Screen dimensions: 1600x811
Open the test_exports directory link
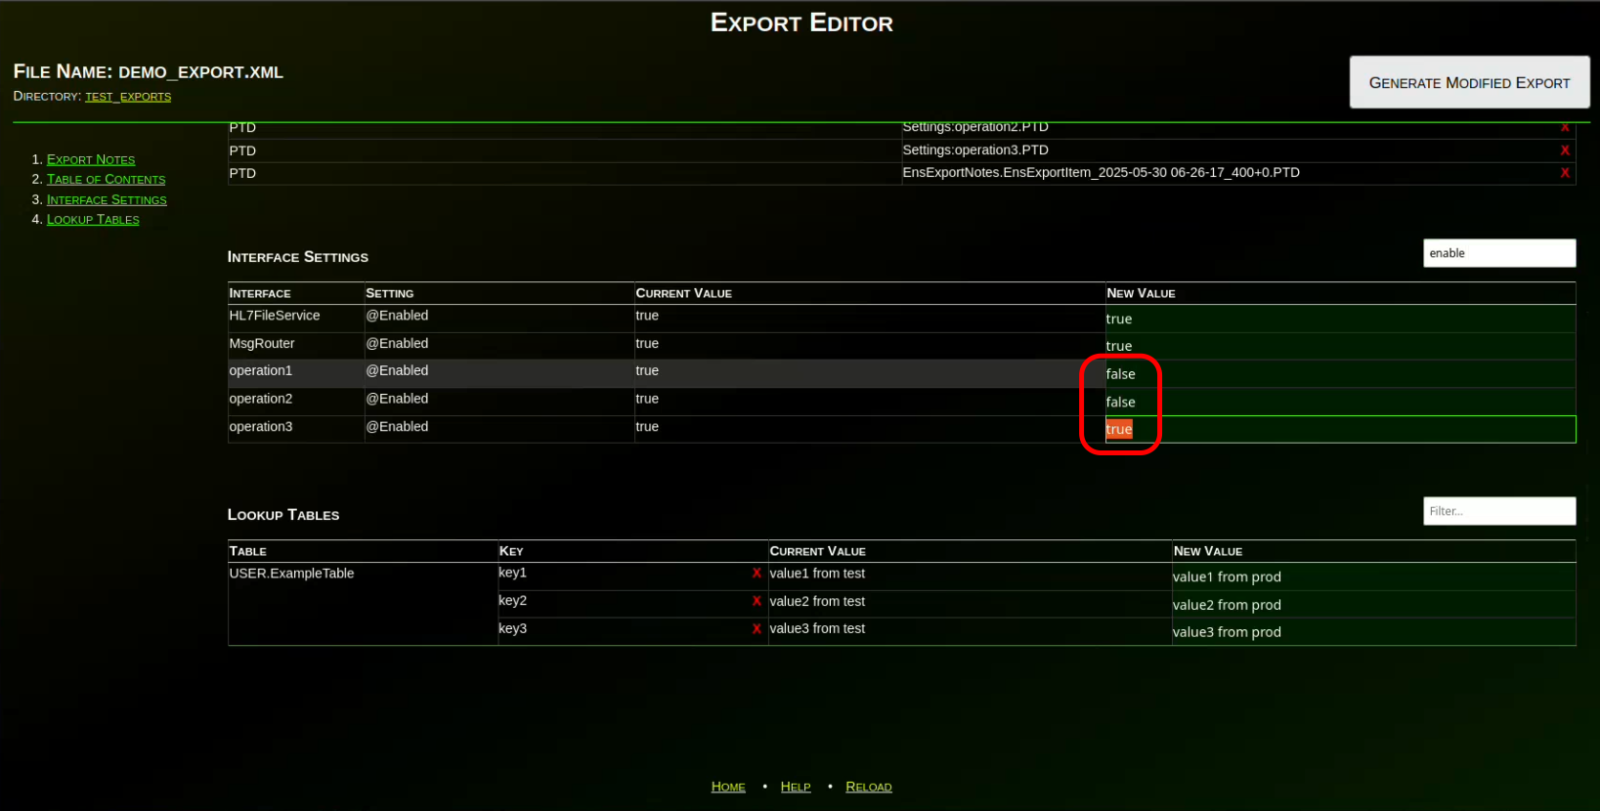coord(128,97)
